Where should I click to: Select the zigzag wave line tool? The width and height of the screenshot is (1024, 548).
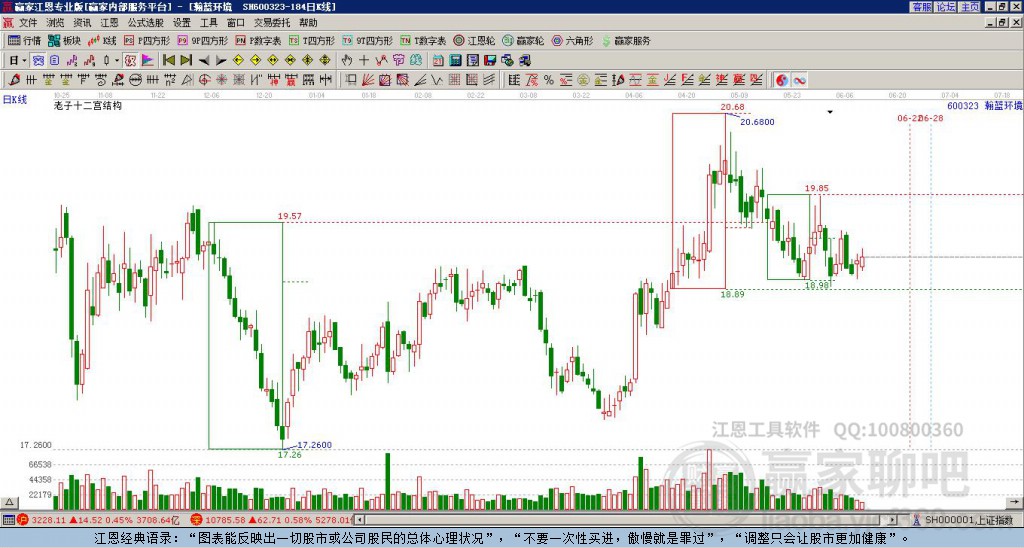[x=436, y=80]
